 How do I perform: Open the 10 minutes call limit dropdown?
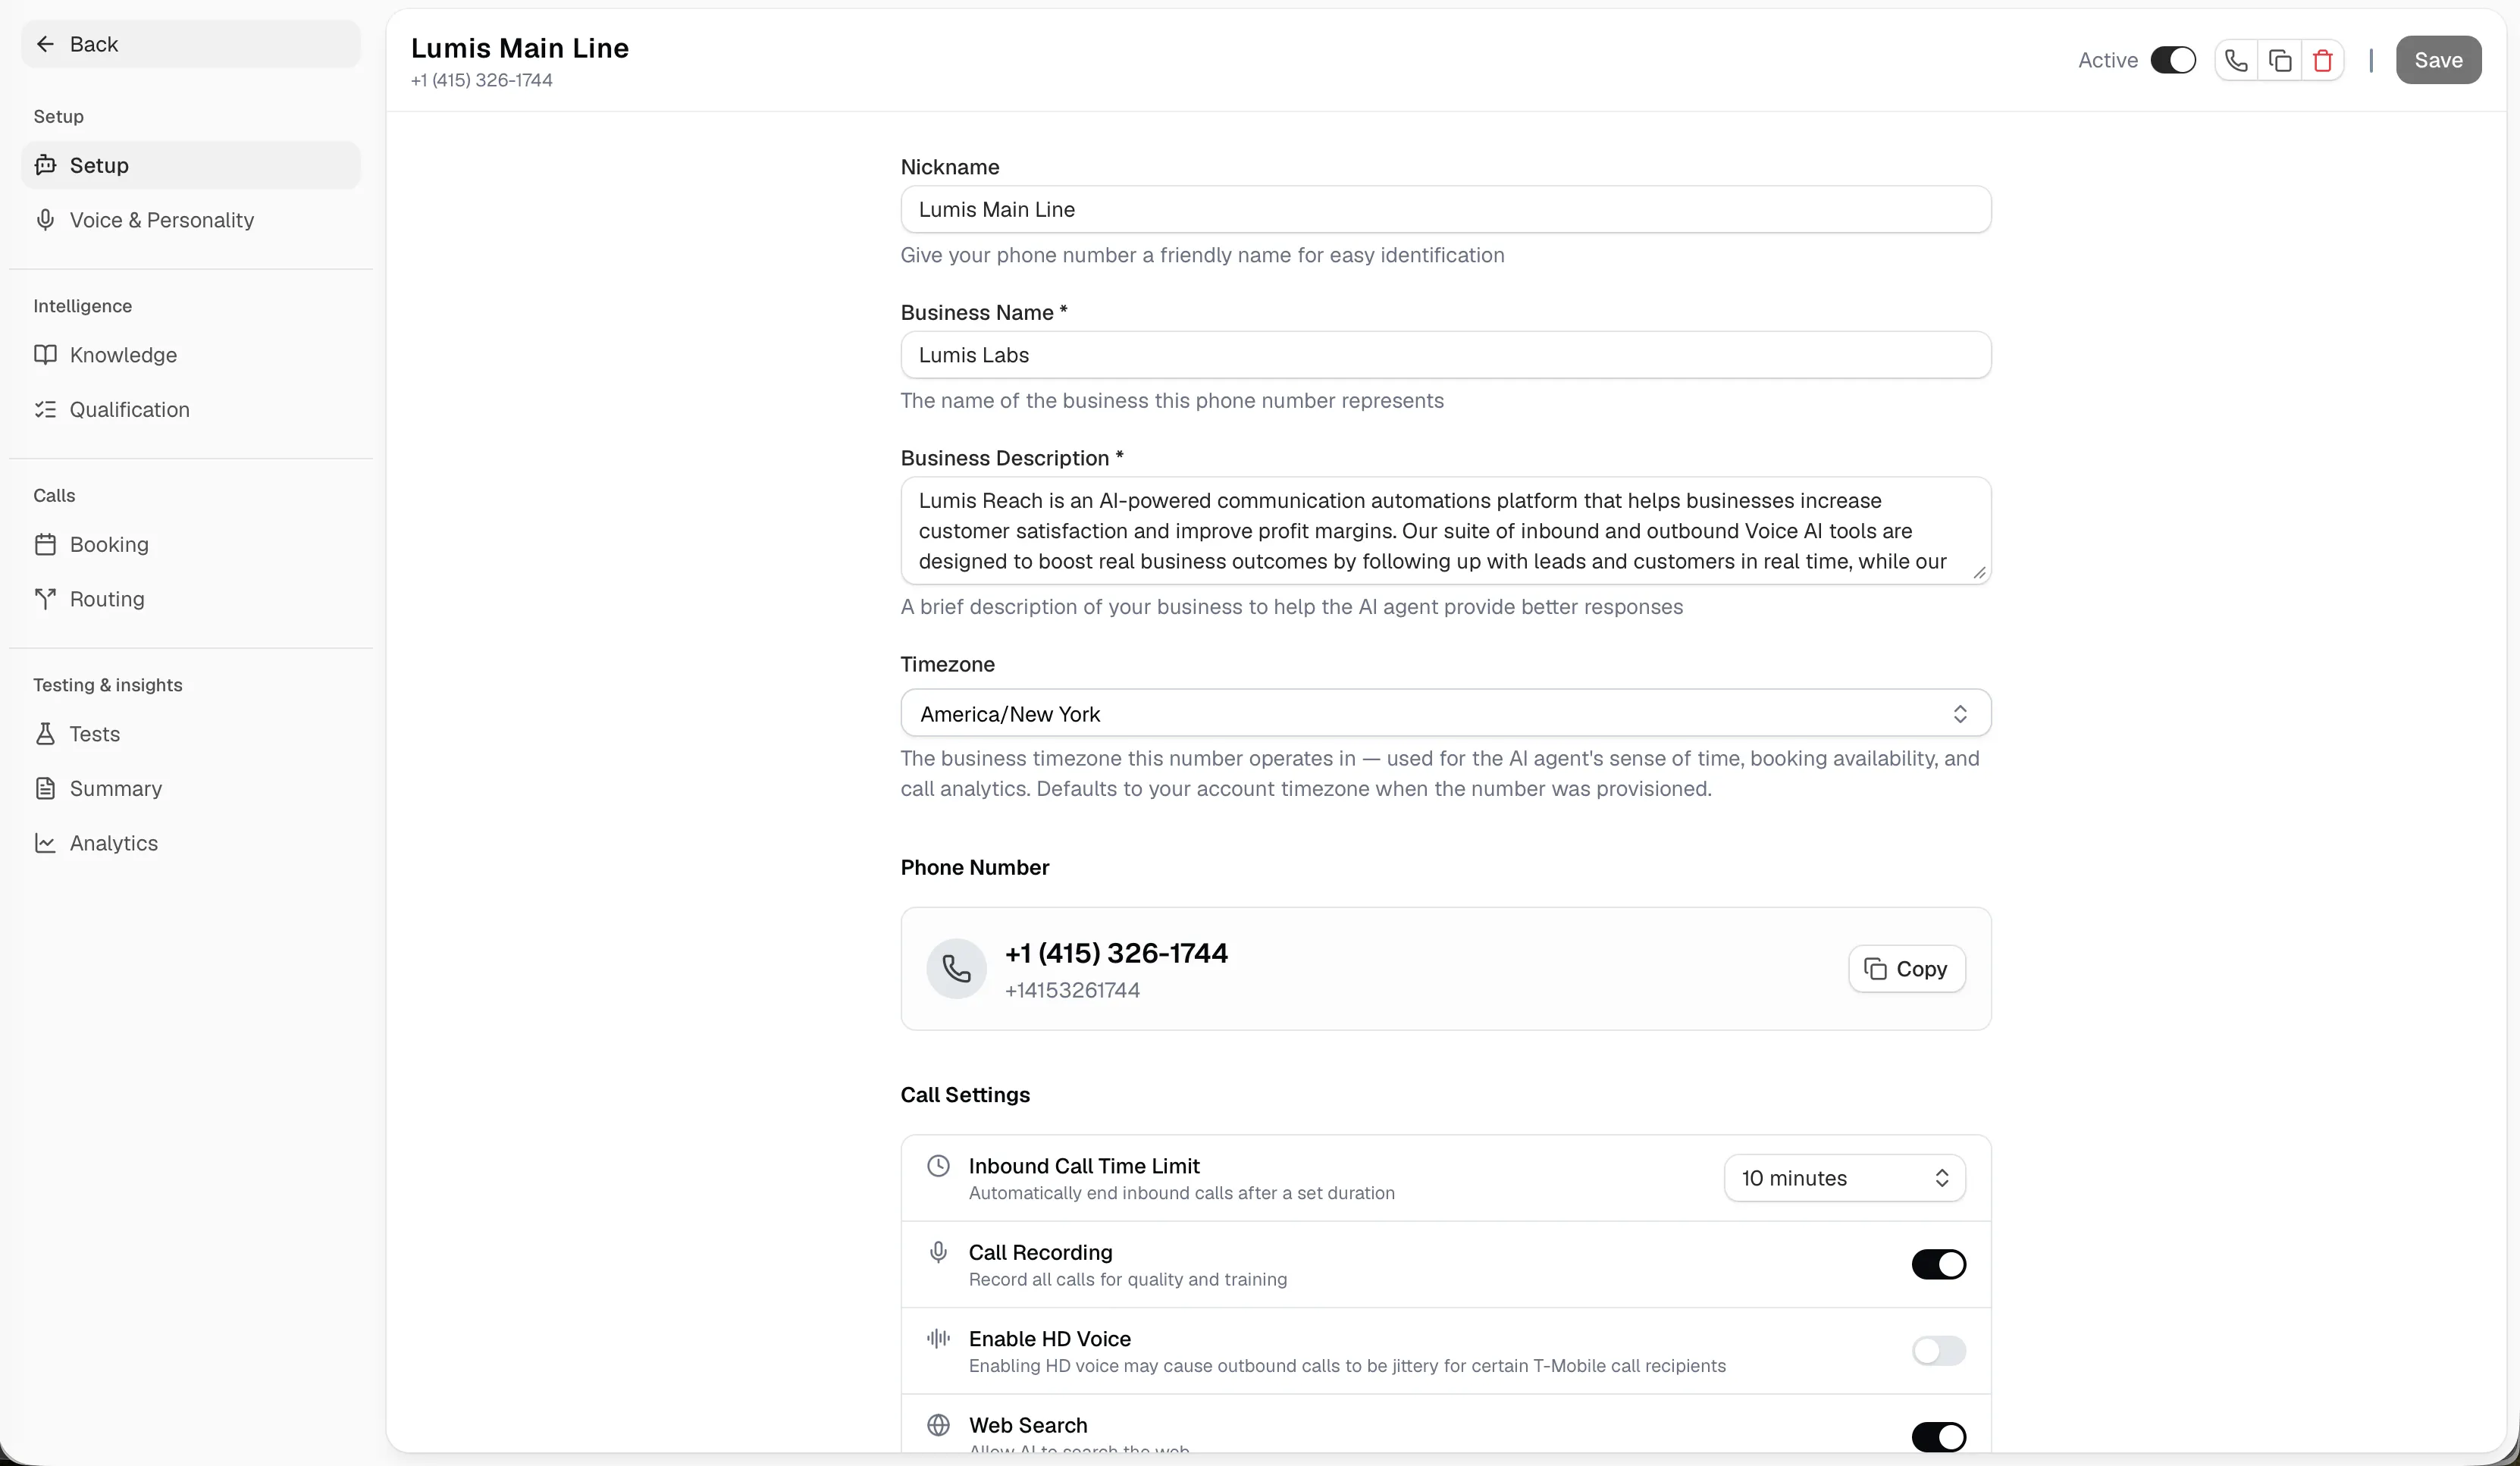1844,1178
